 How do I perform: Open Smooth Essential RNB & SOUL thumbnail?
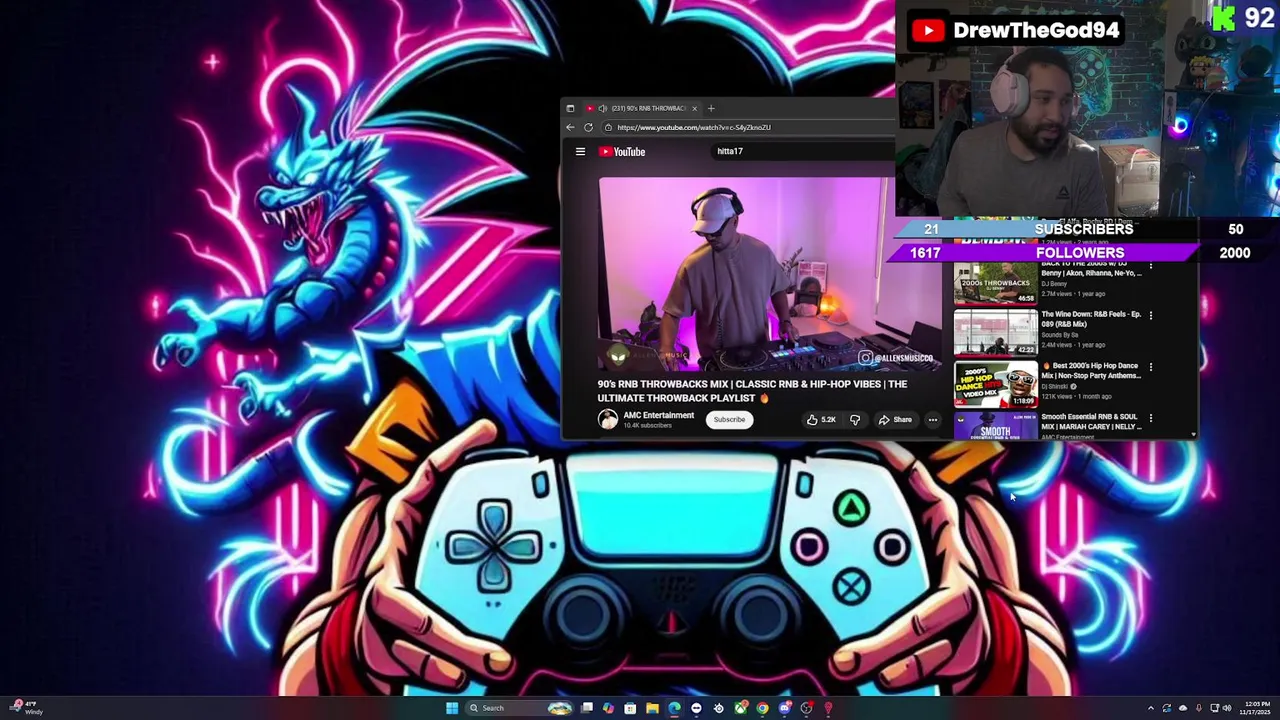pos(995,427)
